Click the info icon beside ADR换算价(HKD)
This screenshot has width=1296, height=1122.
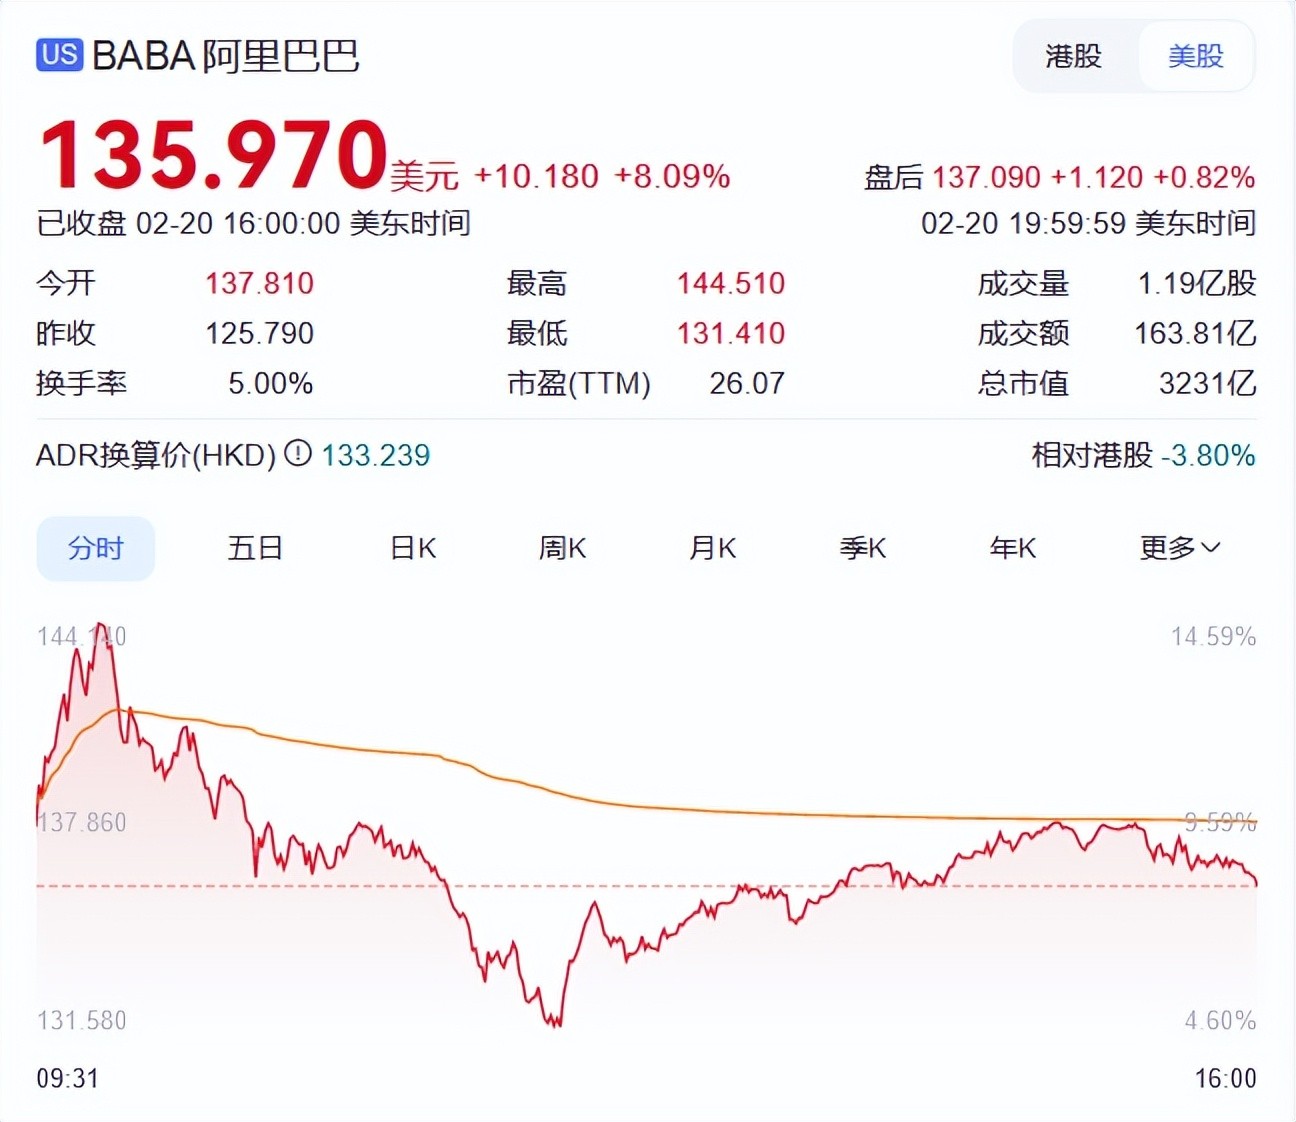point(298,454)
